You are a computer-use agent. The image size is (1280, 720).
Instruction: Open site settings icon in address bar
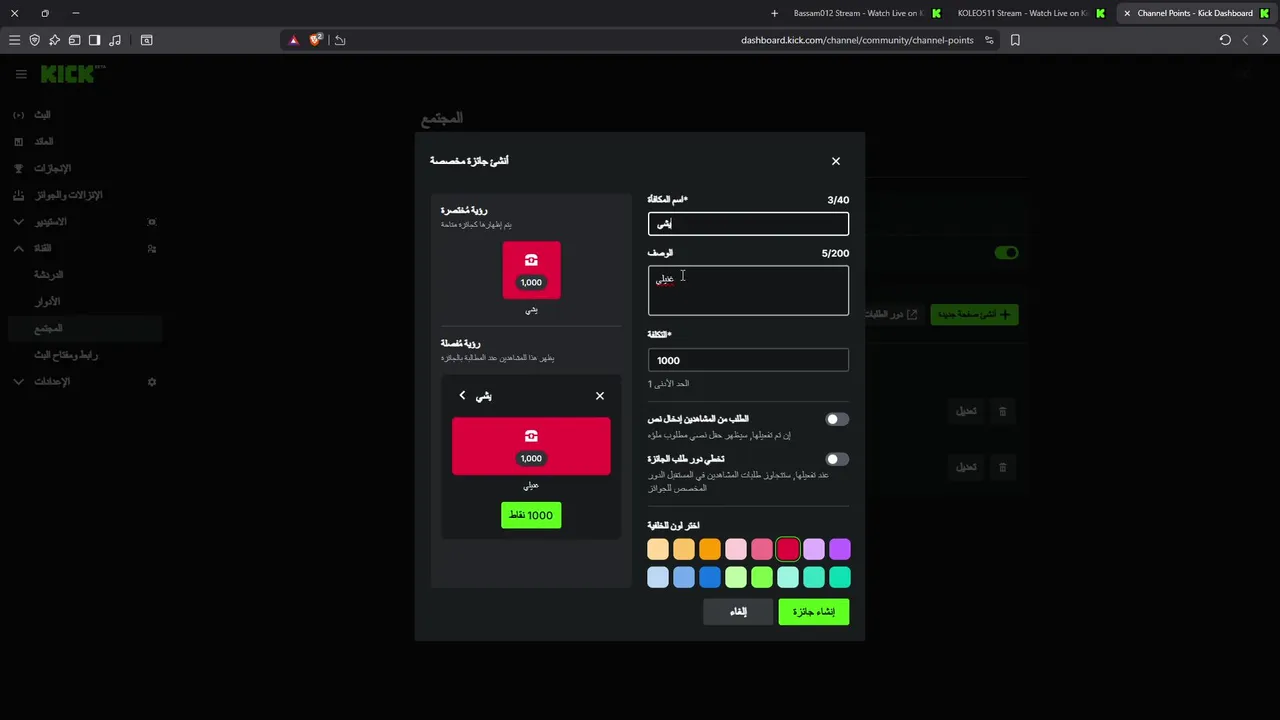coord(989,40)
